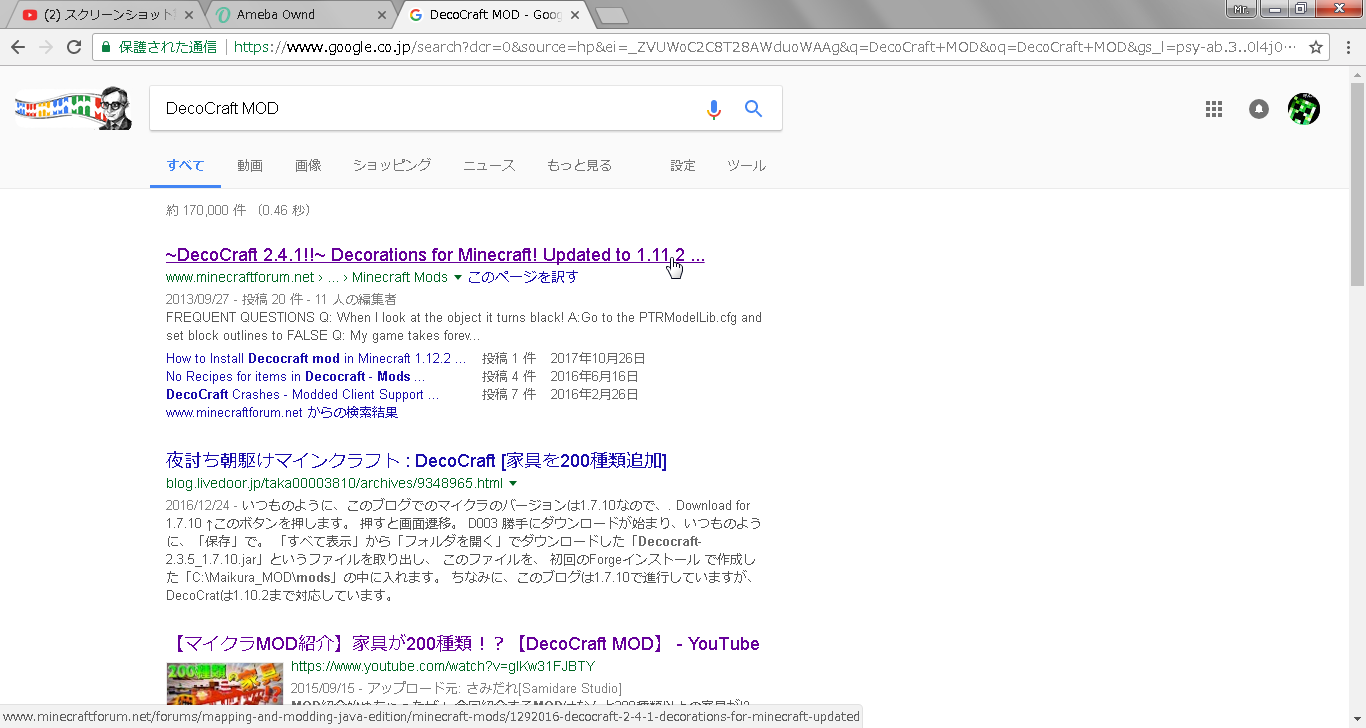The image size is (1366, 728).
Task: Open the ツール options
Action: point(746,166)
